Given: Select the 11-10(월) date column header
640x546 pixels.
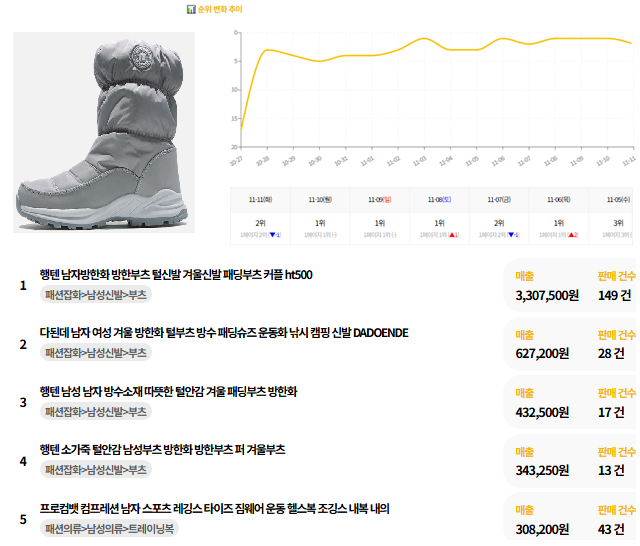Looking at the screenshot, I should (x=320, y=199).
